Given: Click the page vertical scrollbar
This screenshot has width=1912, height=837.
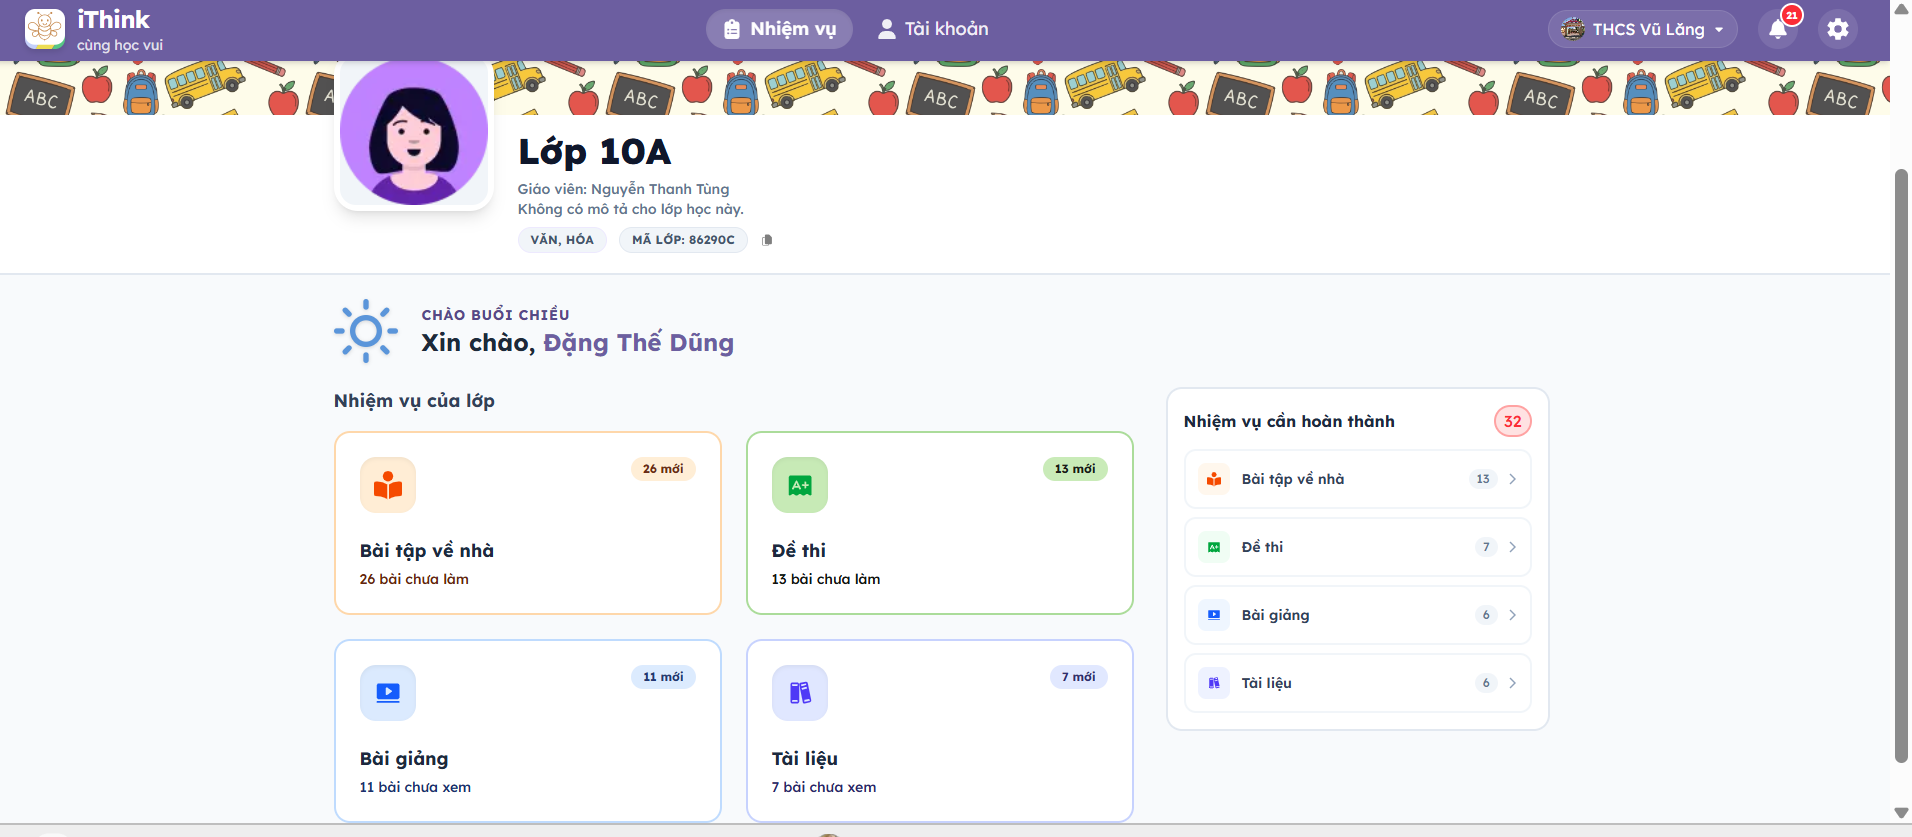Looking at the screenshot, I should click(1901, 460).
